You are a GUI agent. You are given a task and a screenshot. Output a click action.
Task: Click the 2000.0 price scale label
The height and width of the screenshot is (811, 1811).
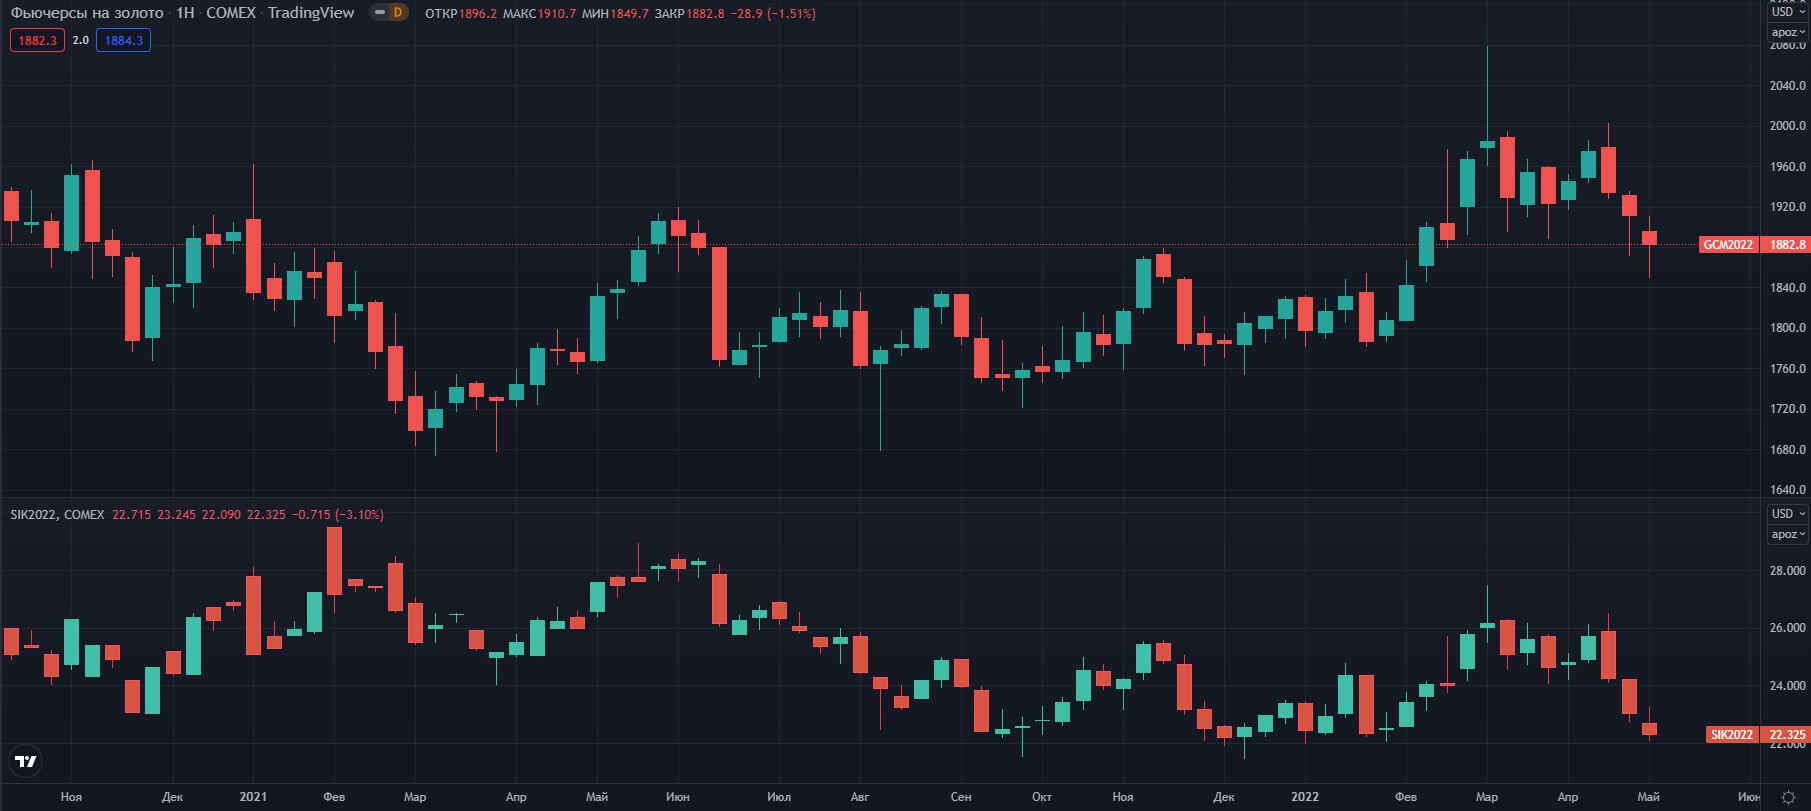tap(1787, 126)
